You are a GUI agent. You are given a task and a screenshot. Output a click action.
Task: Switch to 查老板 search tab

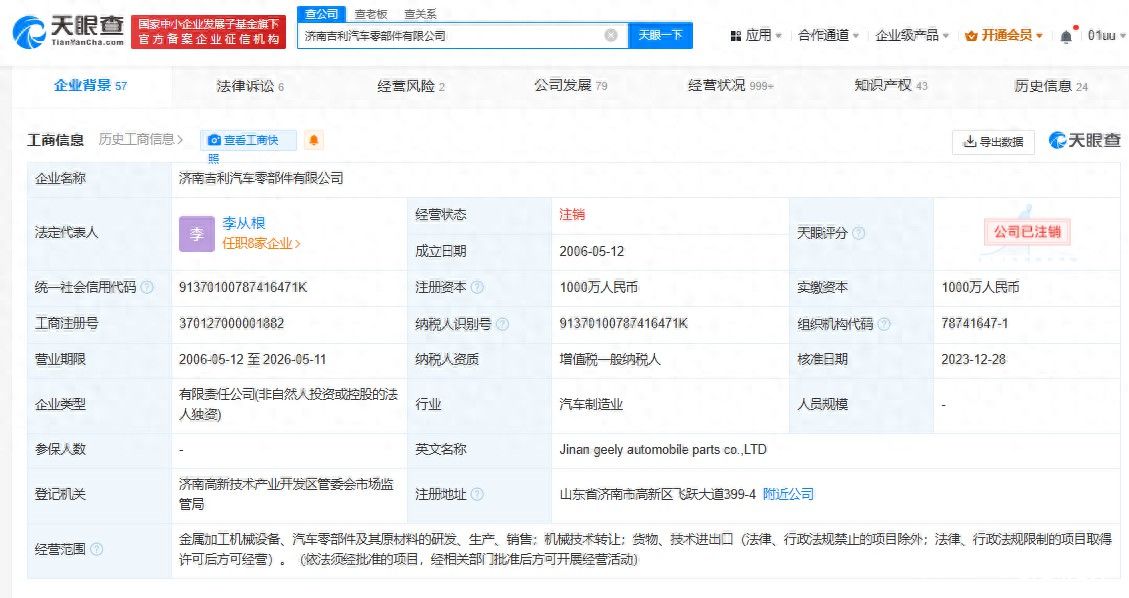coord(371,14)
